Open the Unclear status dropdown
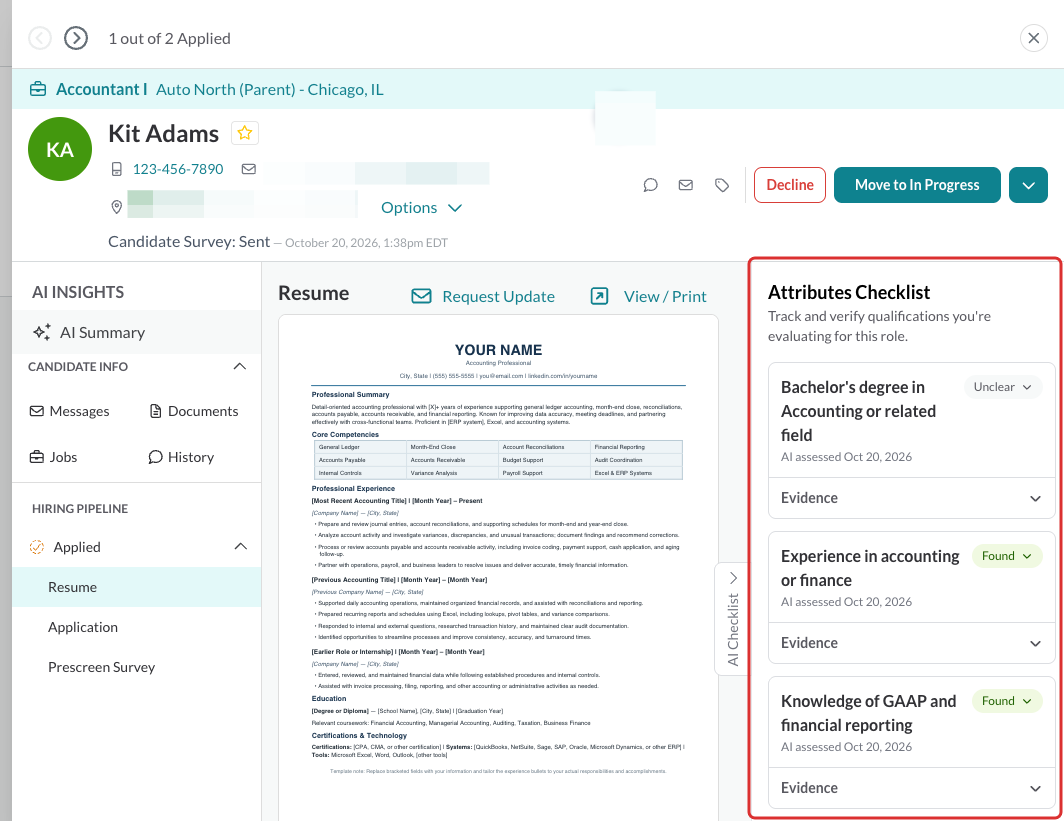This screenshot has height=821, width=1064. pyautogui.click(x=1002, y=387)
